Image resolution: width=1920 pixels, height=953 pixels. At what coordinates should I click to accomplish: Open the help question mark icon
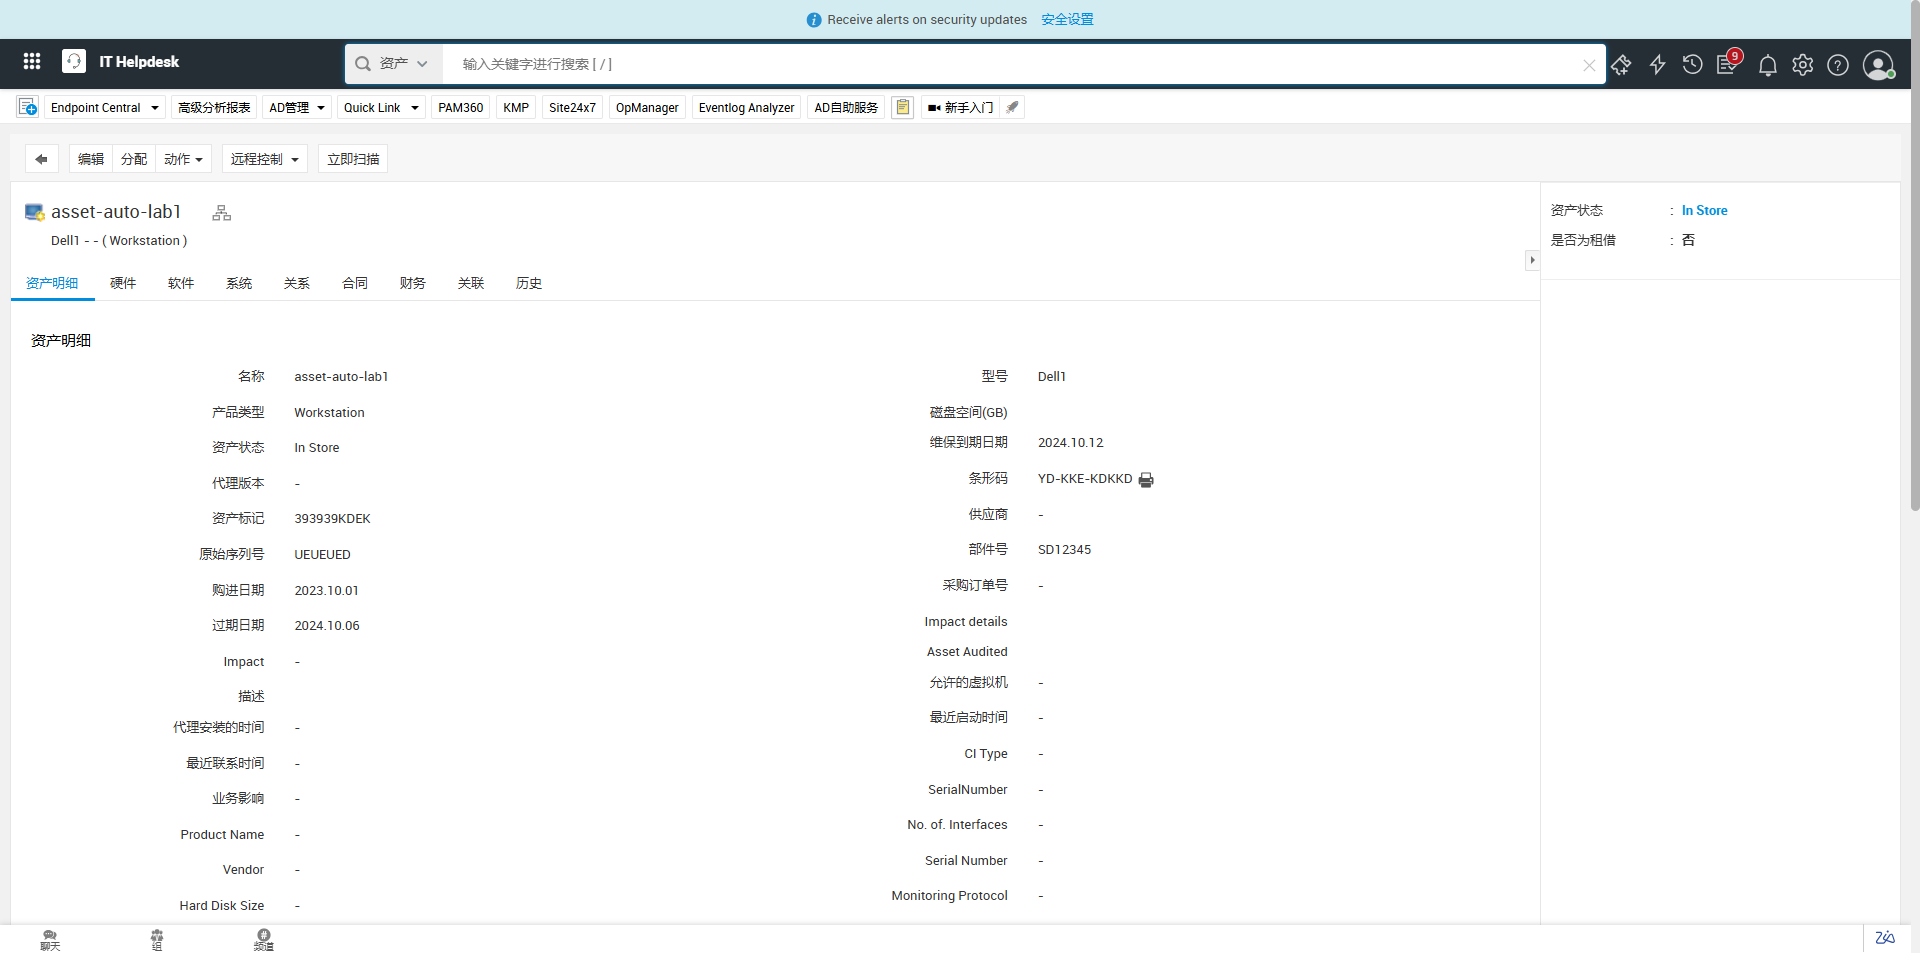[1837, 65]
